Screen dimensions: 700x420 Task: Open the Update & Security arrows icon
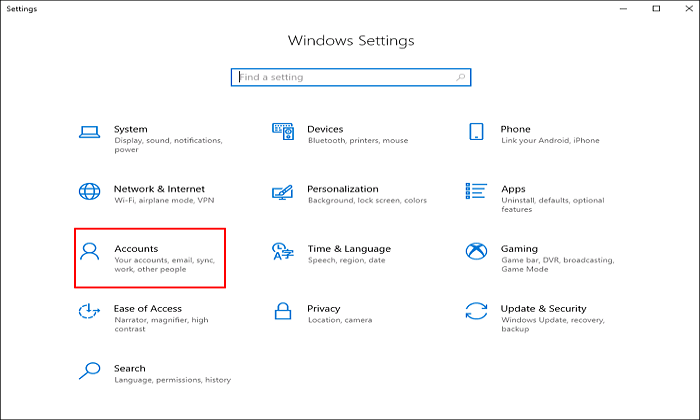click(476, 311)
